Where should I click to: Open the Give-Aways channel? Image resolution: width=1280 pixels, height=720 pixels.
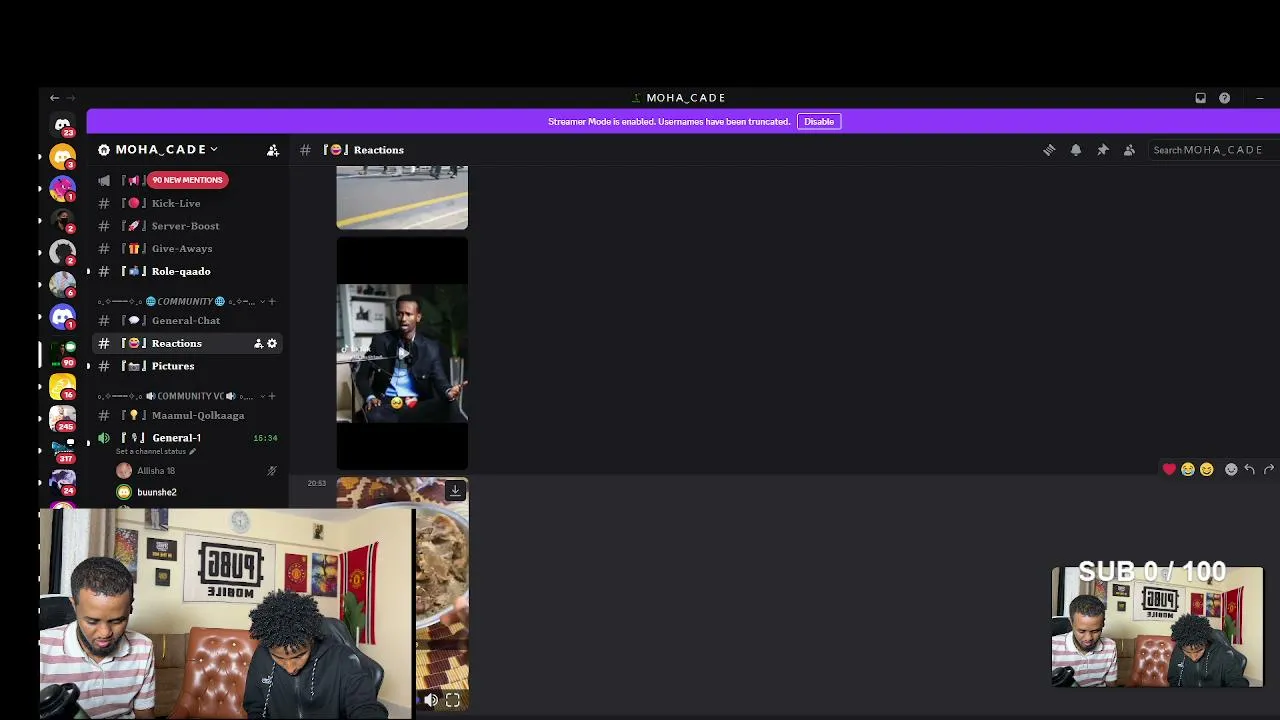[188, 248]
